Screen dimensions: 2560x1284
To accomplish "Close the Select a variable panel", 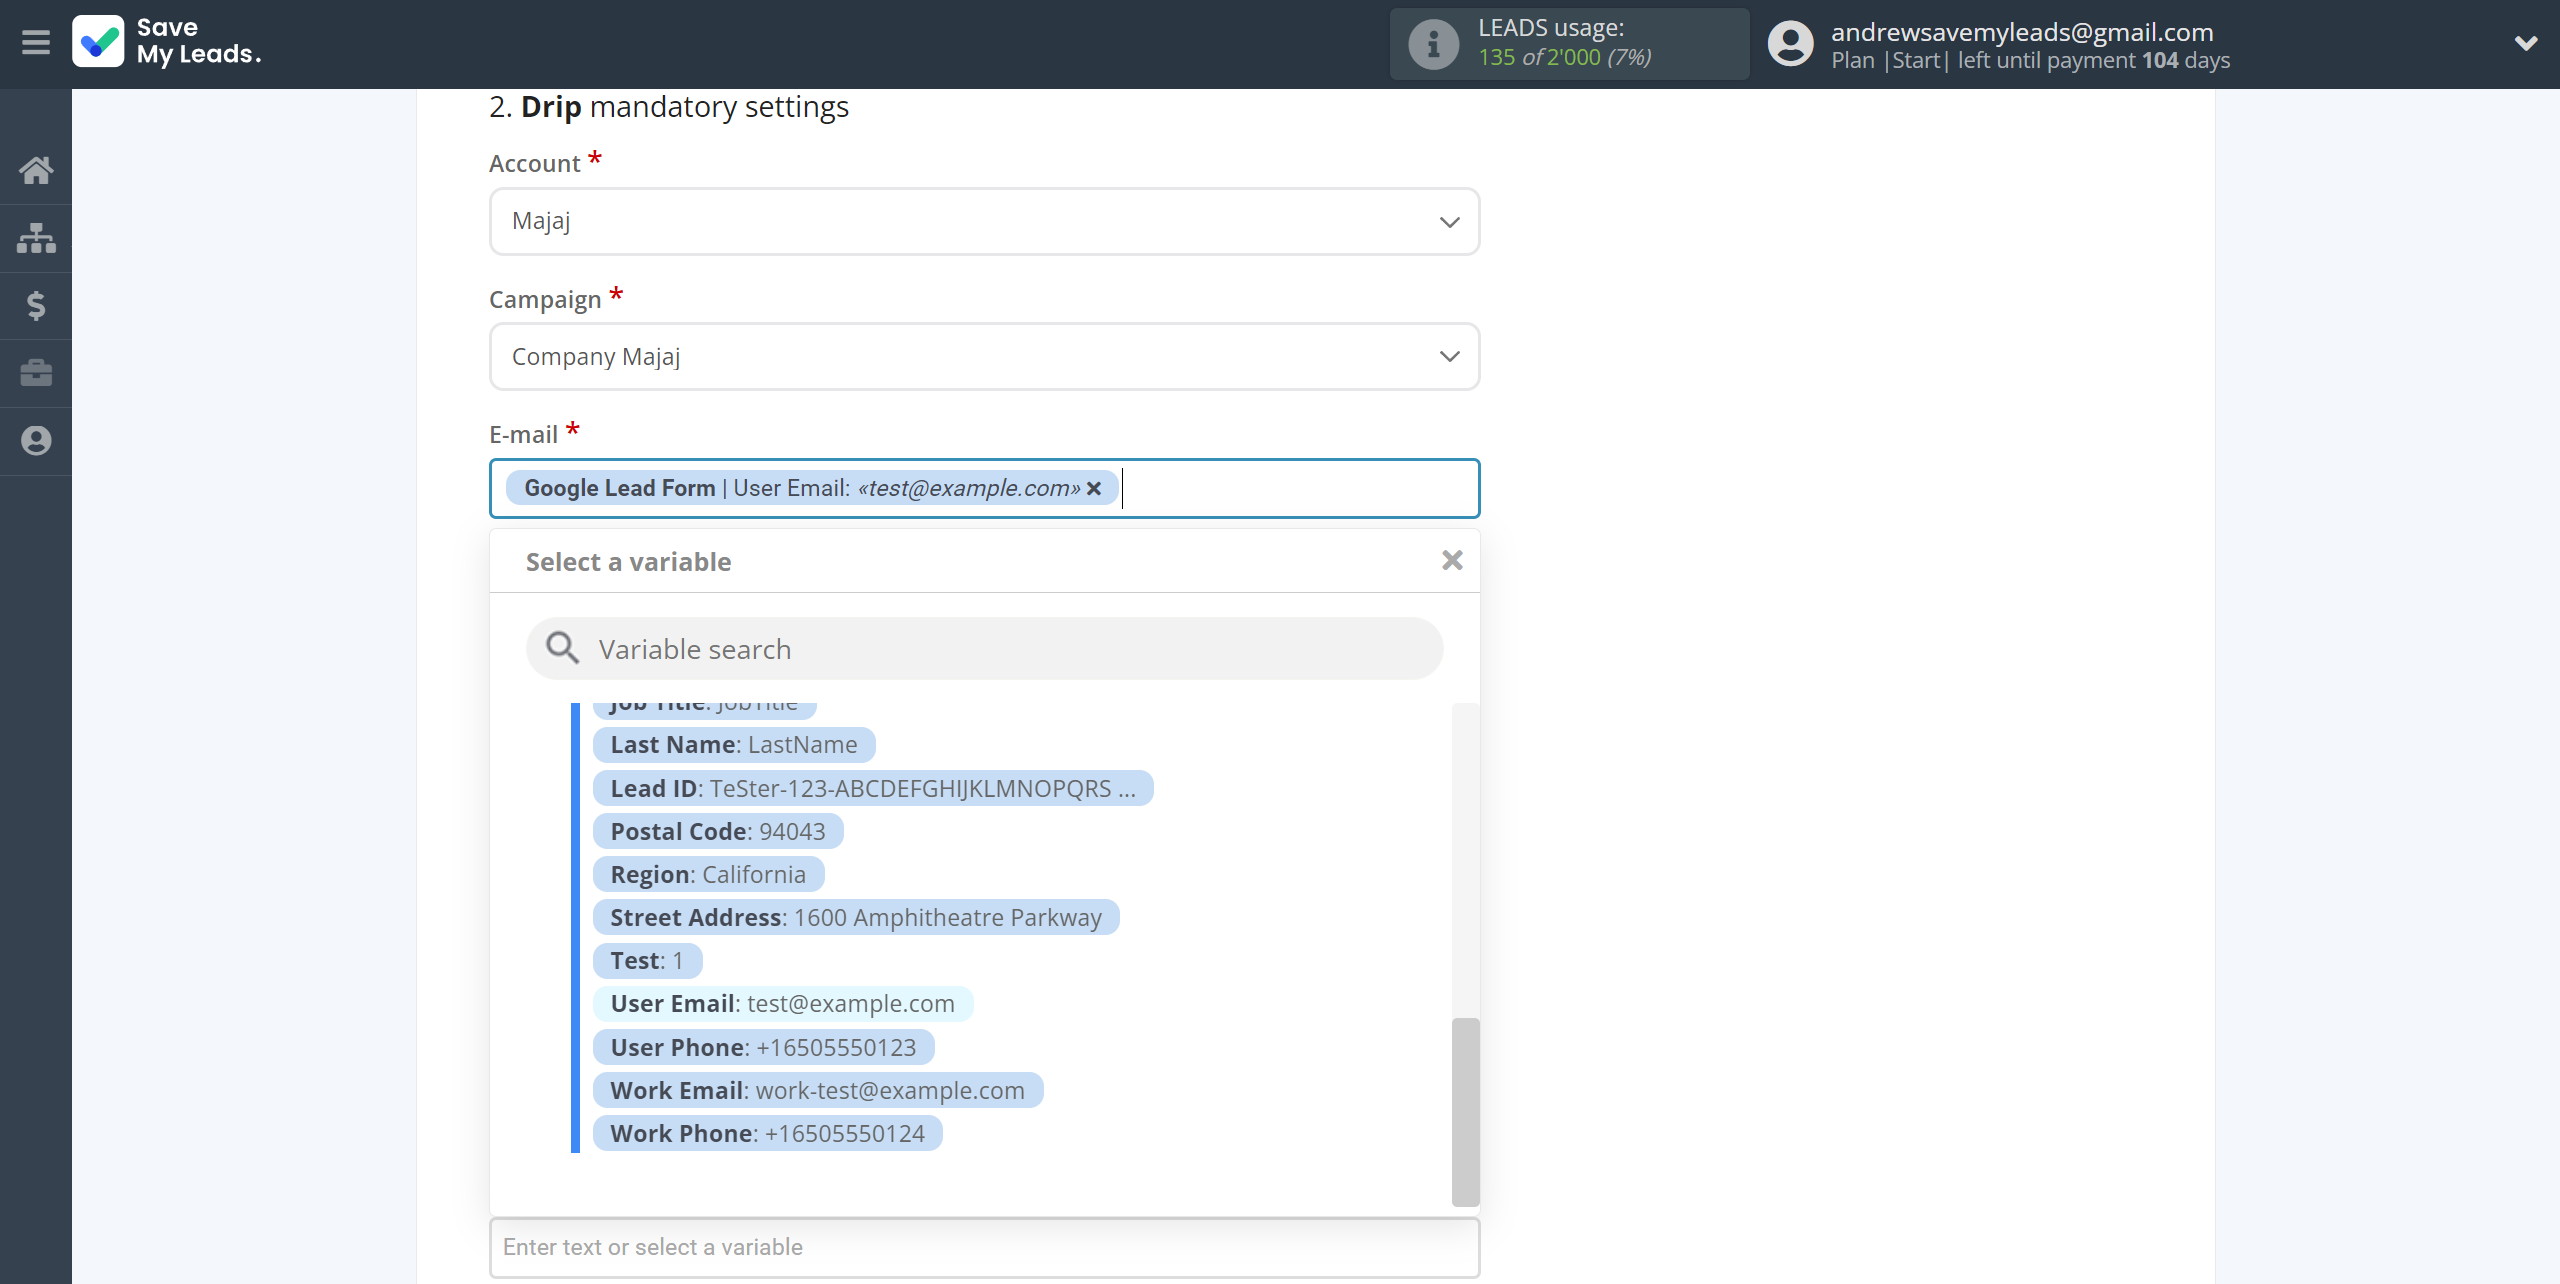I will (x=1452, y=560).
